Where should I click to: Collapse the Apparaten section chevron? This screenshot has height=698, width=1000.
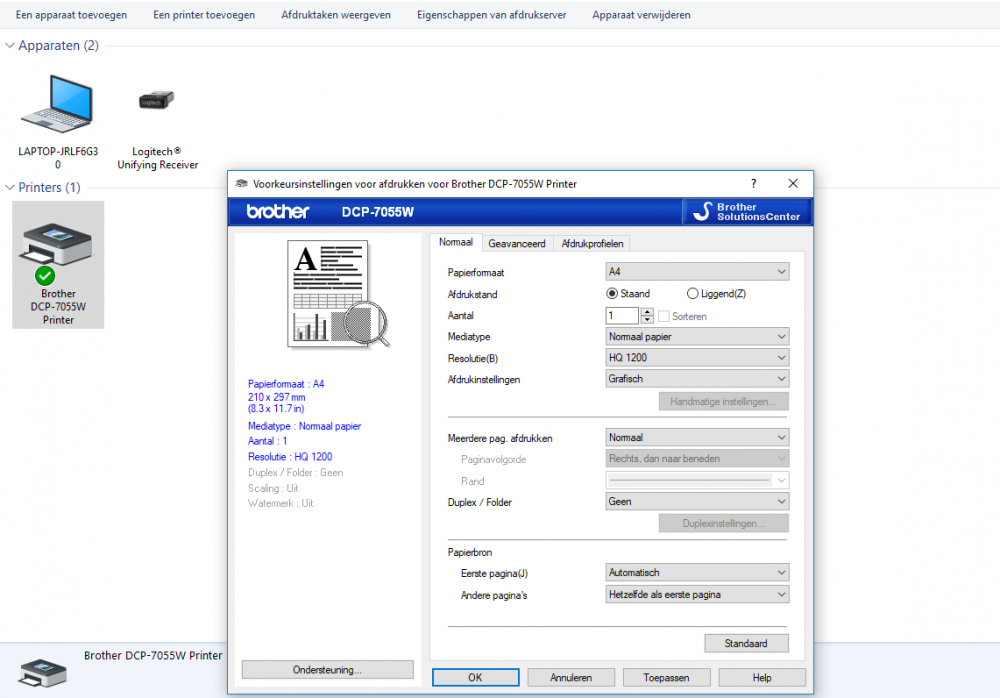[x=10, y=46]
